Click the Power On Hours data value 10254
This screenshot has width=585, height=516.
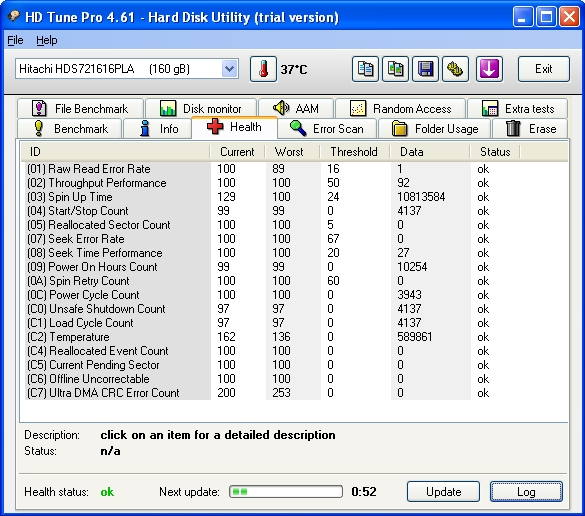[x=412, y=267]
